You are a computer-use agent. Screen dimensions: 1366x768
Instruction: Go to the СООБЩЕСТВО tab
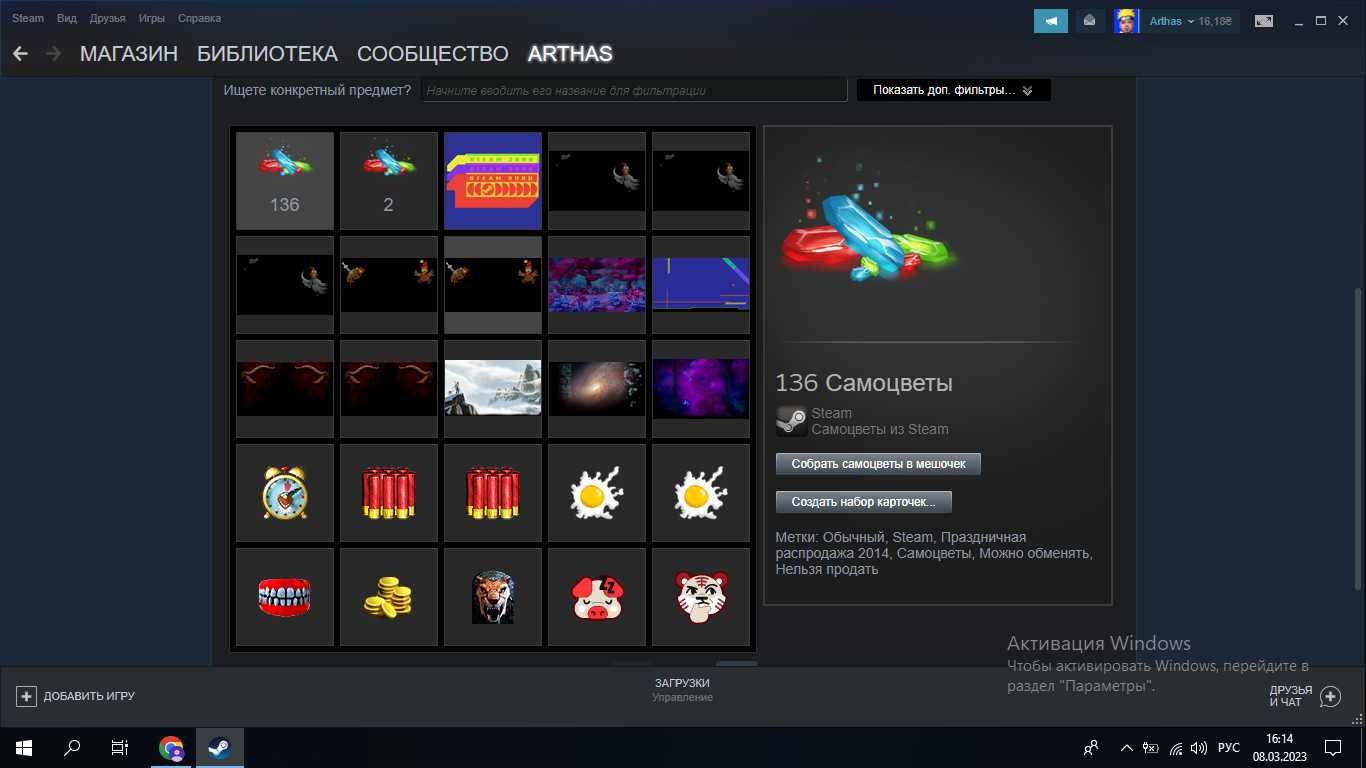[x=433, y=54]
